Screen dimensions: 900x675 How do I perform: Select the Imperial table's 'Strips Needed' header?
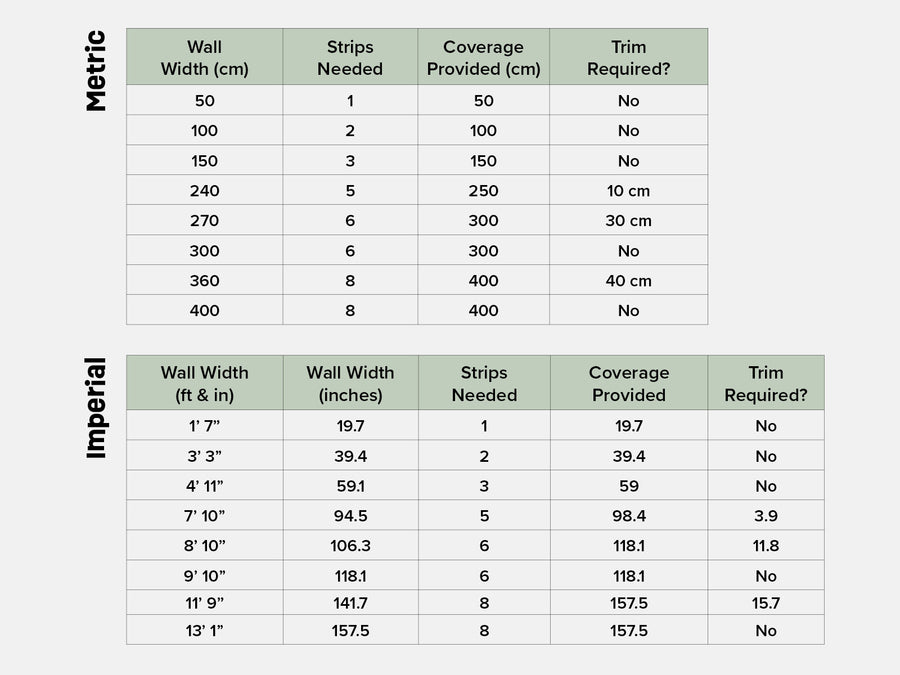click(484, 383)
